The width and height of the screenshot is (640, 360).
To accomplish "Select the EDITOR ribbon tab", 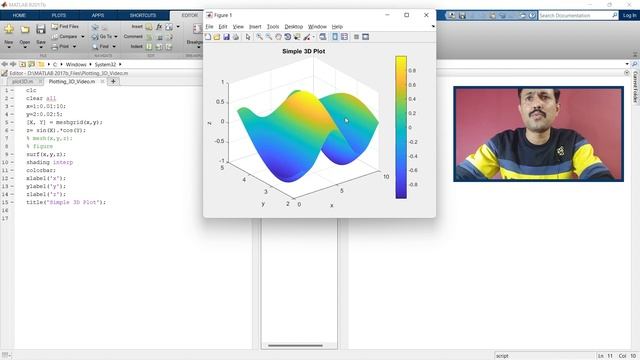I will pyautogui.click(x=189, y=16).
